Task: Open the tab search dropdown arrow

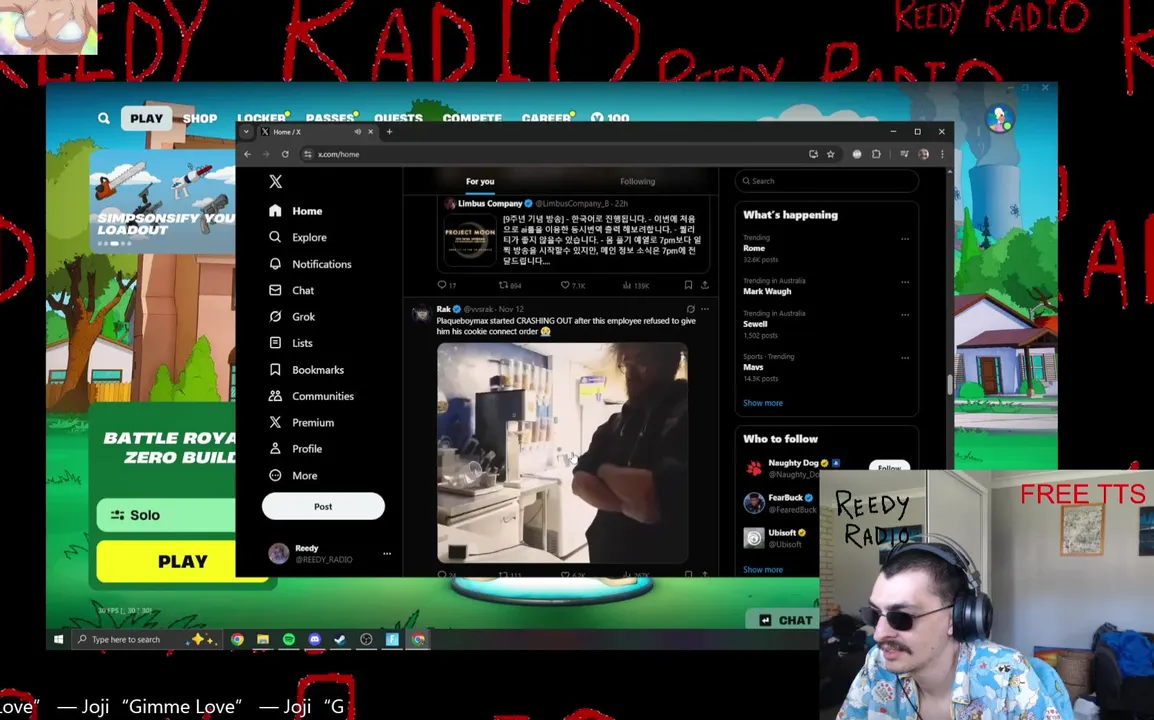Action: point(246,132)
